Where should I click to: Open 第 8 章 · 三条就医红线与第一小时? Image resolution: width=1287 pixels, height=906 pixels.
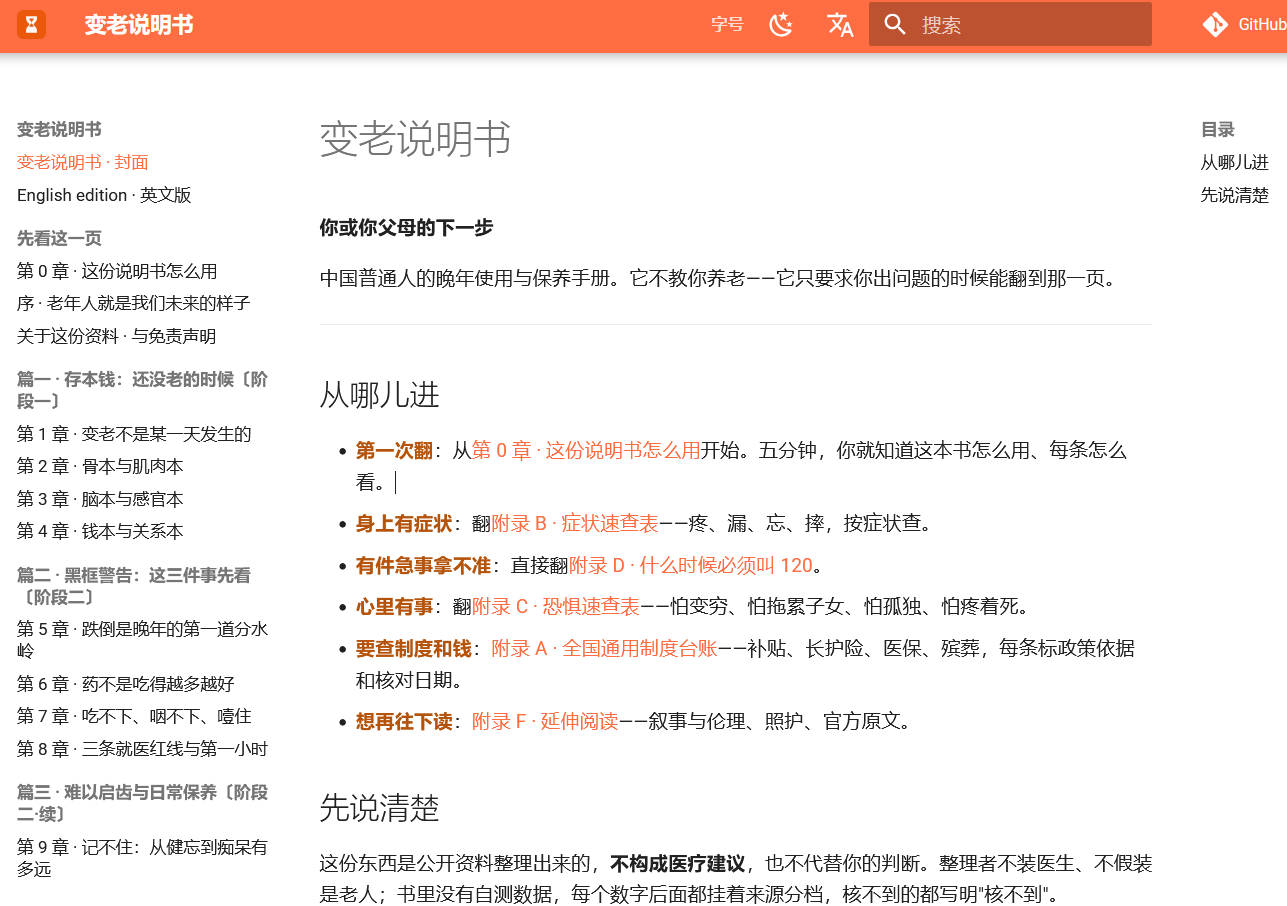pos(143,748)
